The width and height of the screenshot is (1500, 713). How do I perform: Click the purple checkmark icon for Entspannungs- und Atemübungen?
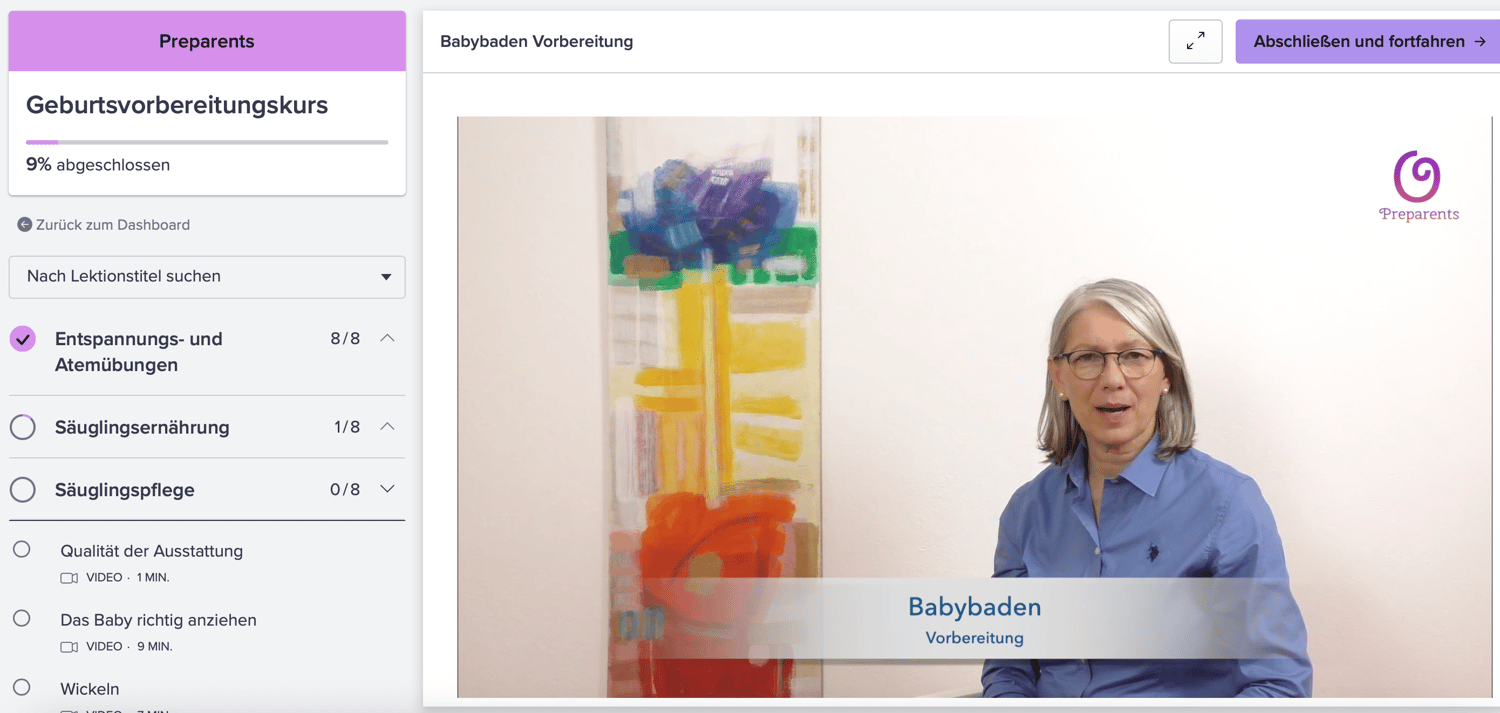(23, 339)
